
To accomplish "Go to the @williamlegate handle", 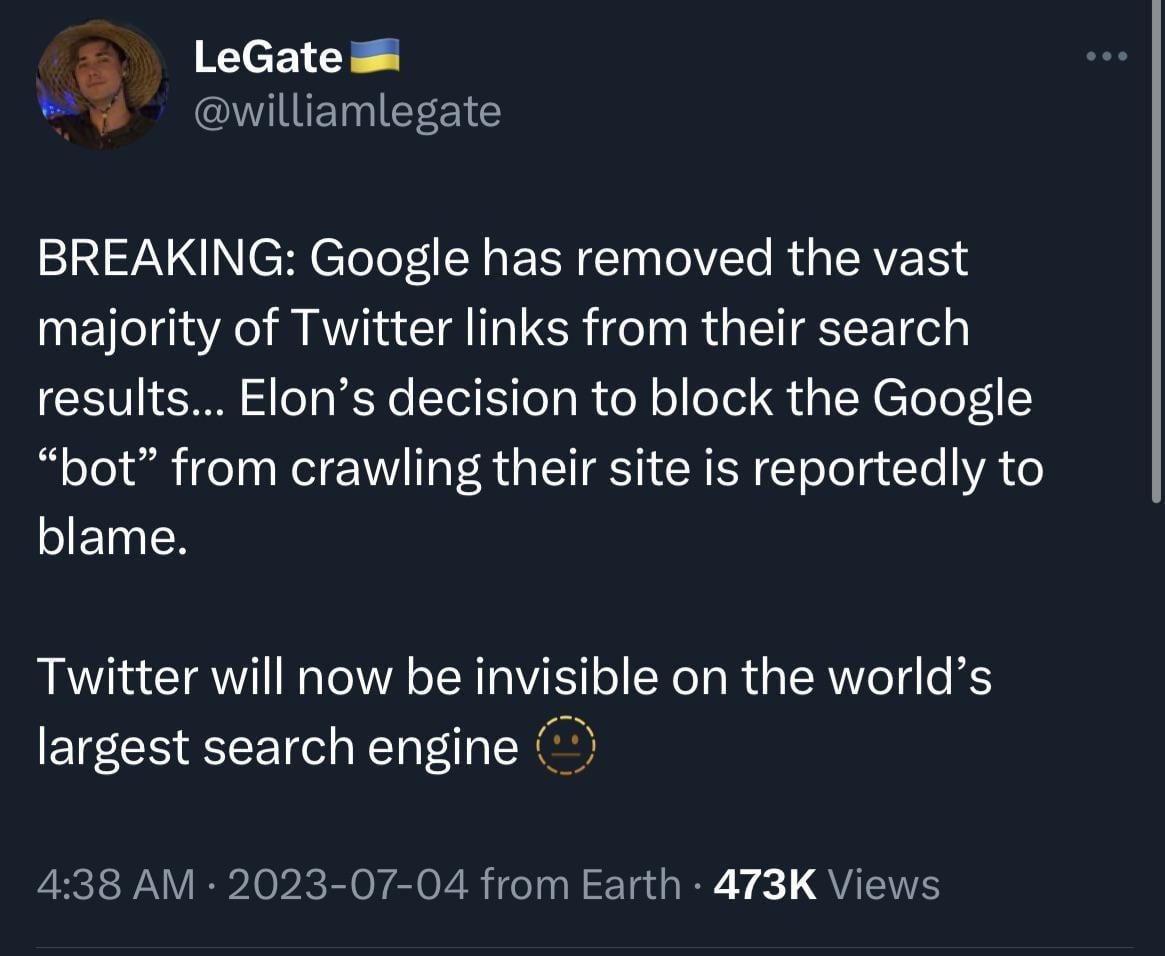I will pos(346,111).
